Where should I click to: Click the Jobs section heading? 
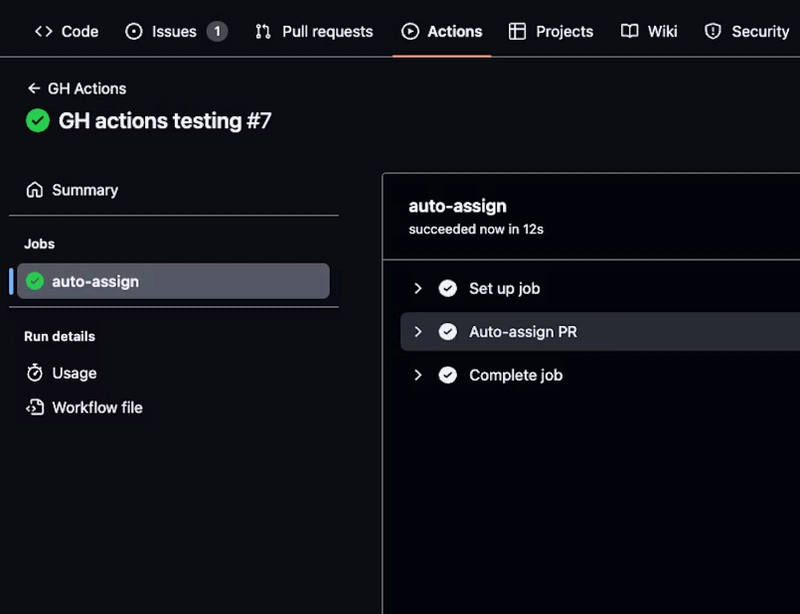coord(39,244)
